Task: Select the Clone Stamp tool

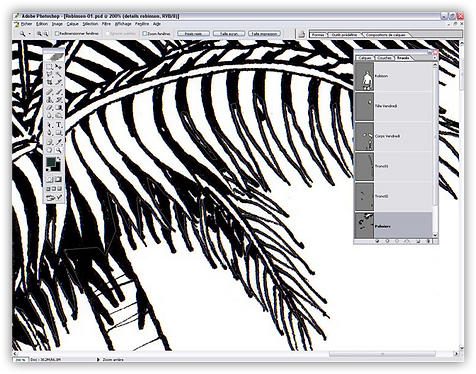Action: pyautogui.click(x=49, y=100)
